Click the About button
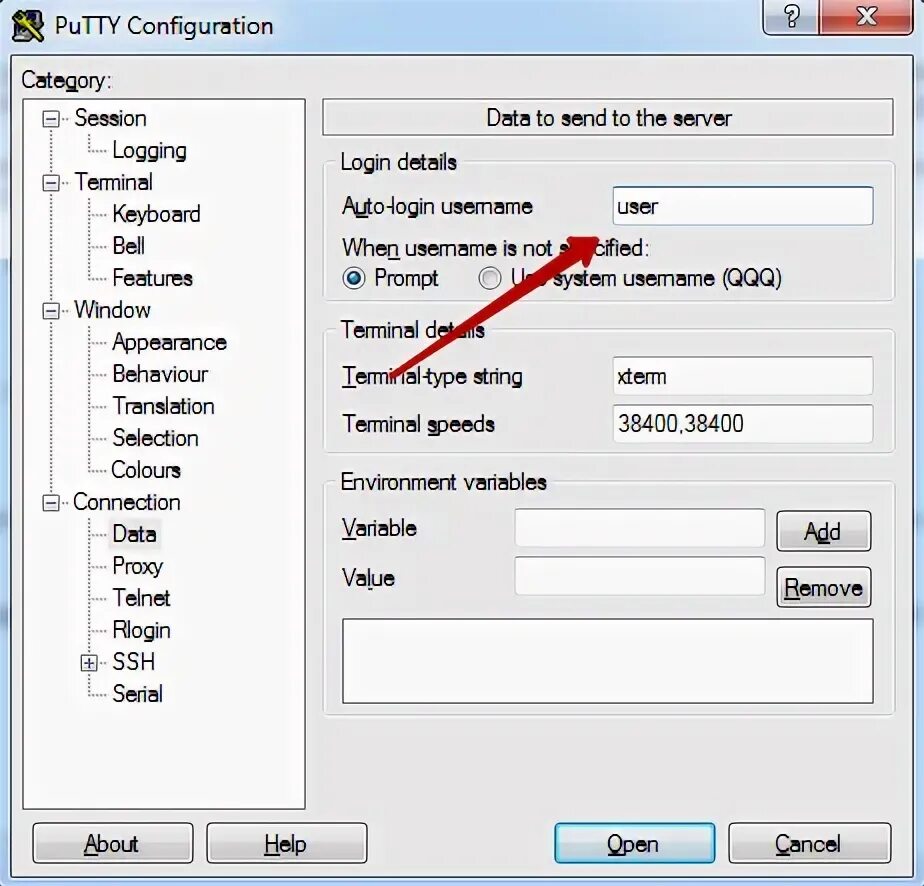The image size is (924, 886). 113,844
